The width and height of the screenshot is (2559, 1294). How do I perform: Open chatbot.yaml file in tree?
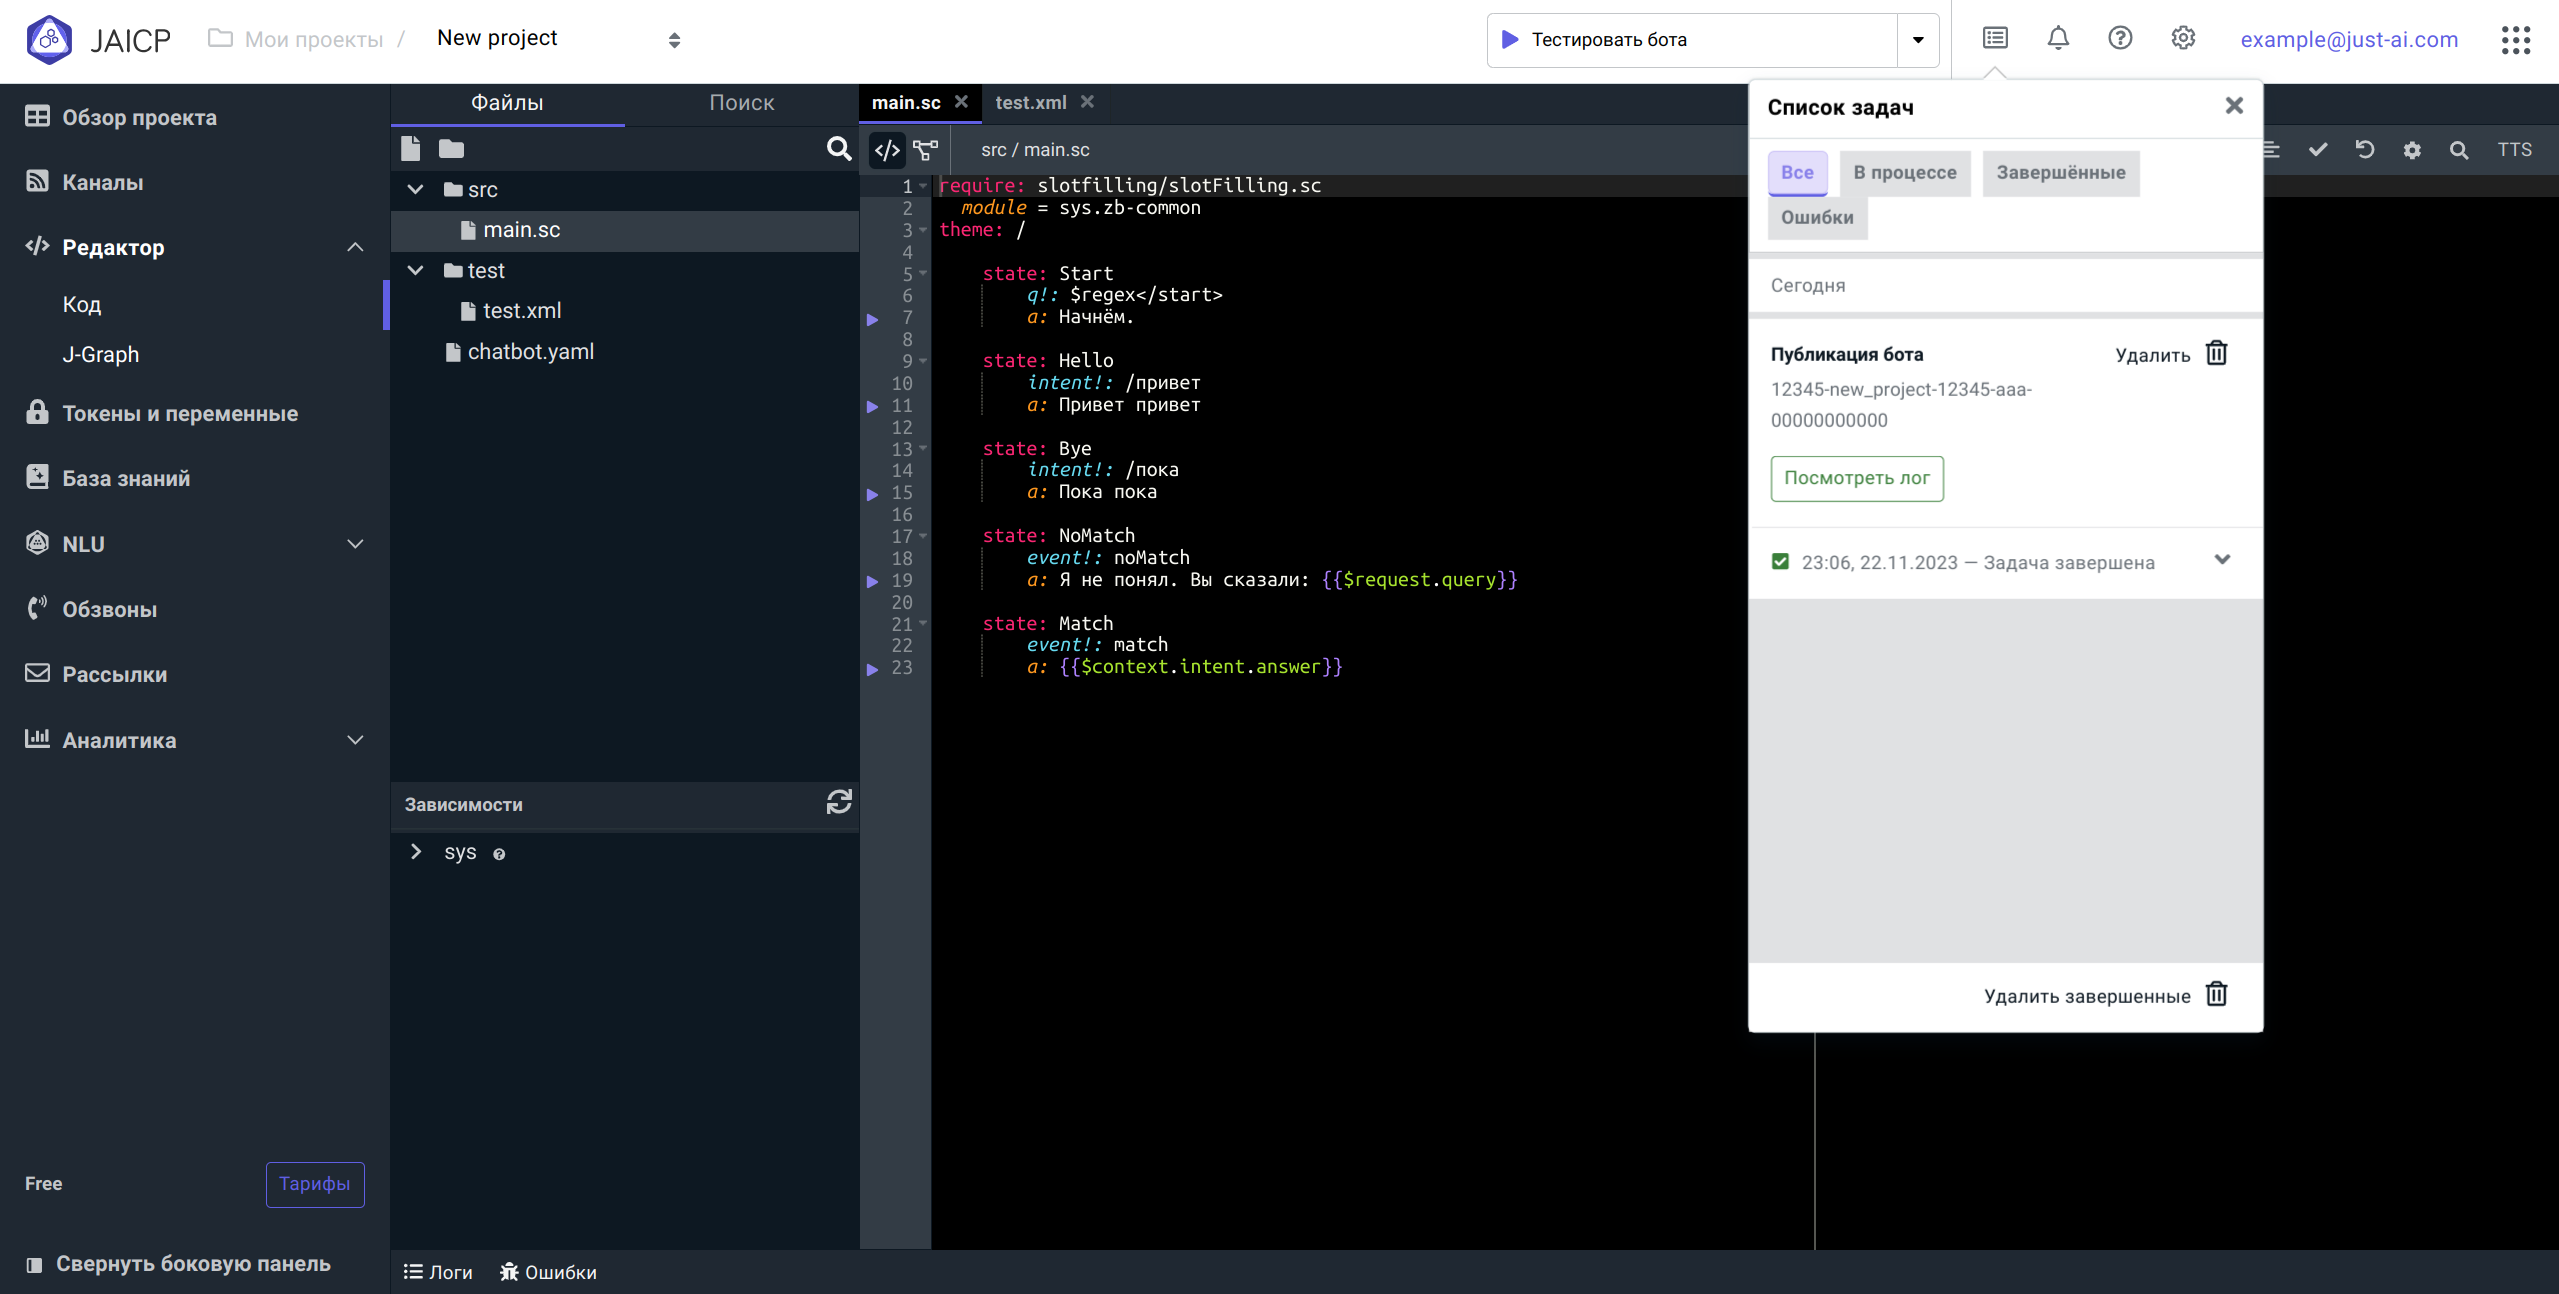[x=530, y=352]
